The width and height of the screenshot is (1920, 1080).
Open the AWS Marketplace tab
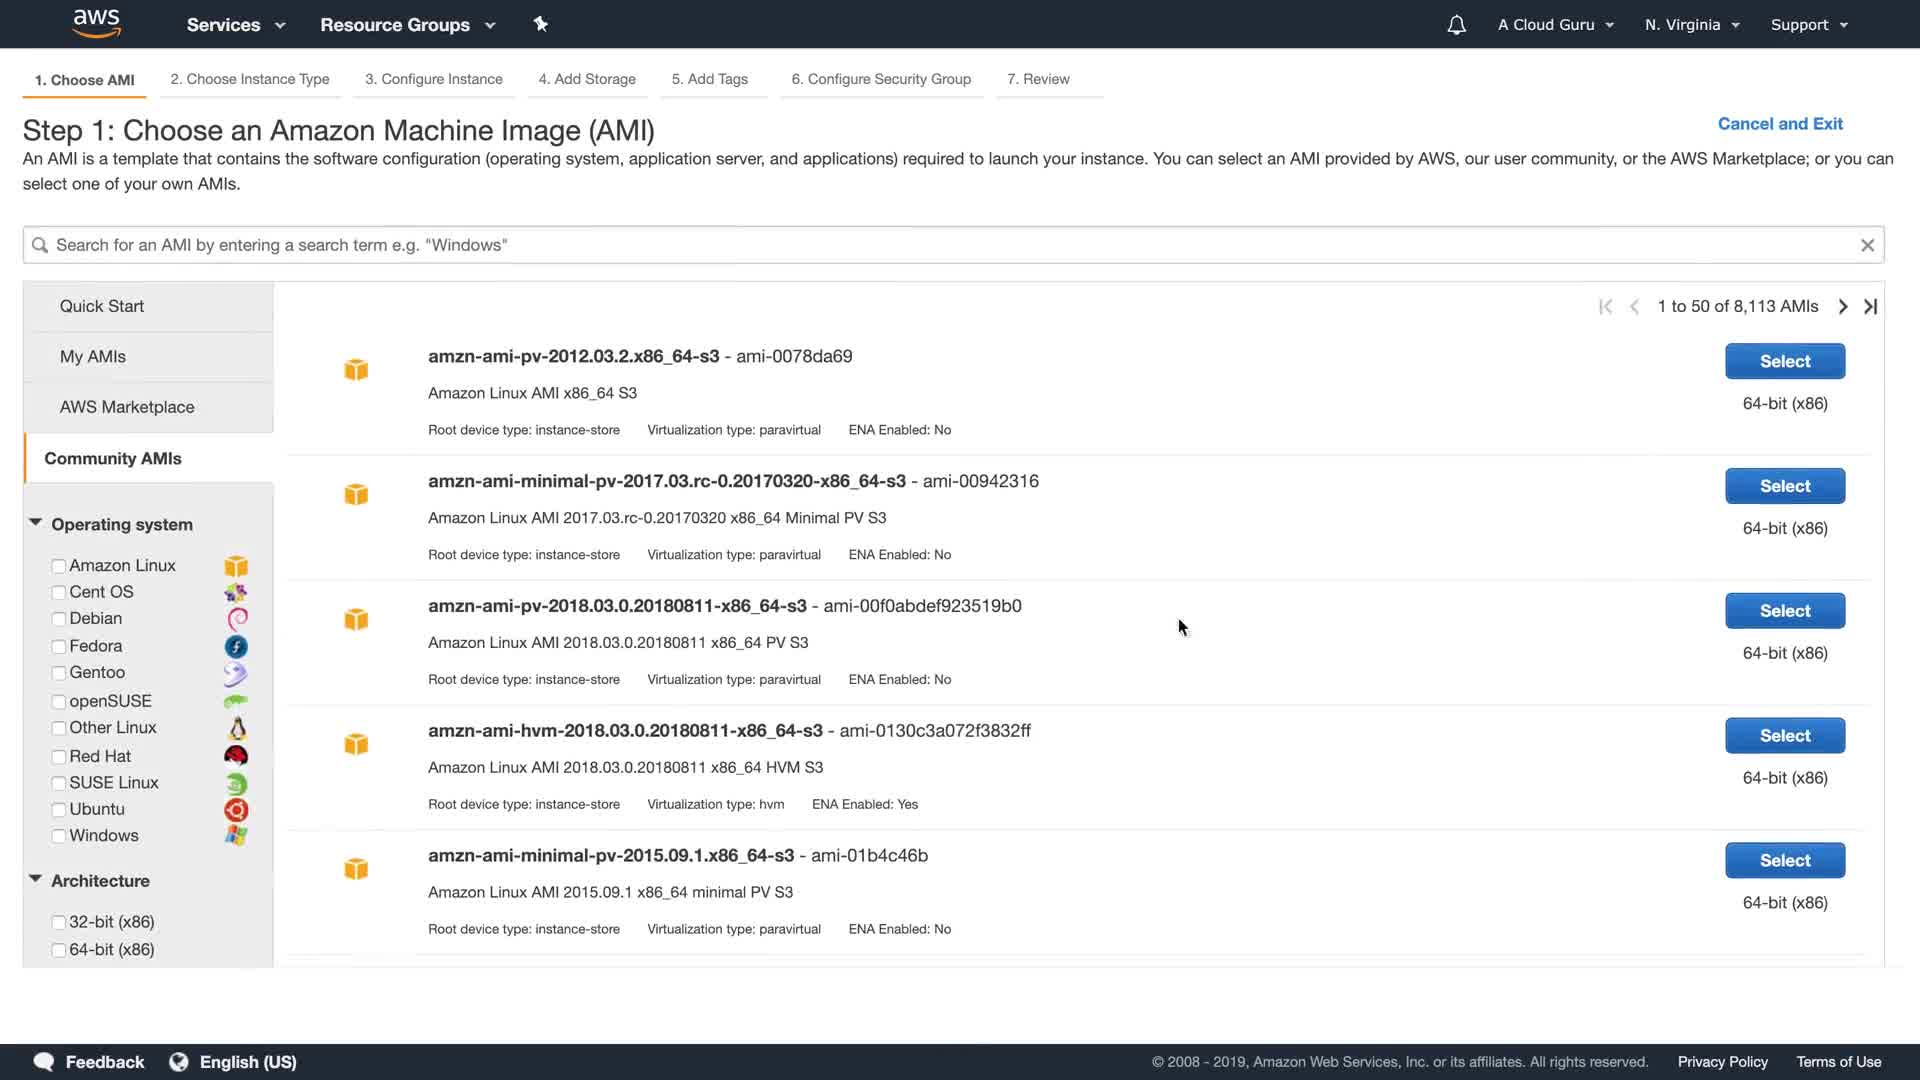[x=127, y=407]
